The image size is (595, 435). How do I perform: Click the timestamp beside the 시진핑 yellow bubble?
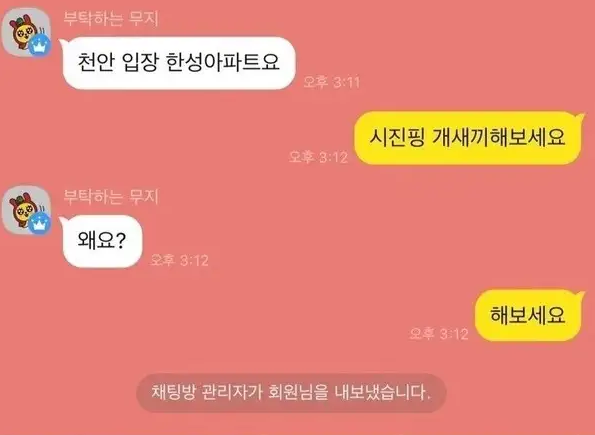(318, 157)
